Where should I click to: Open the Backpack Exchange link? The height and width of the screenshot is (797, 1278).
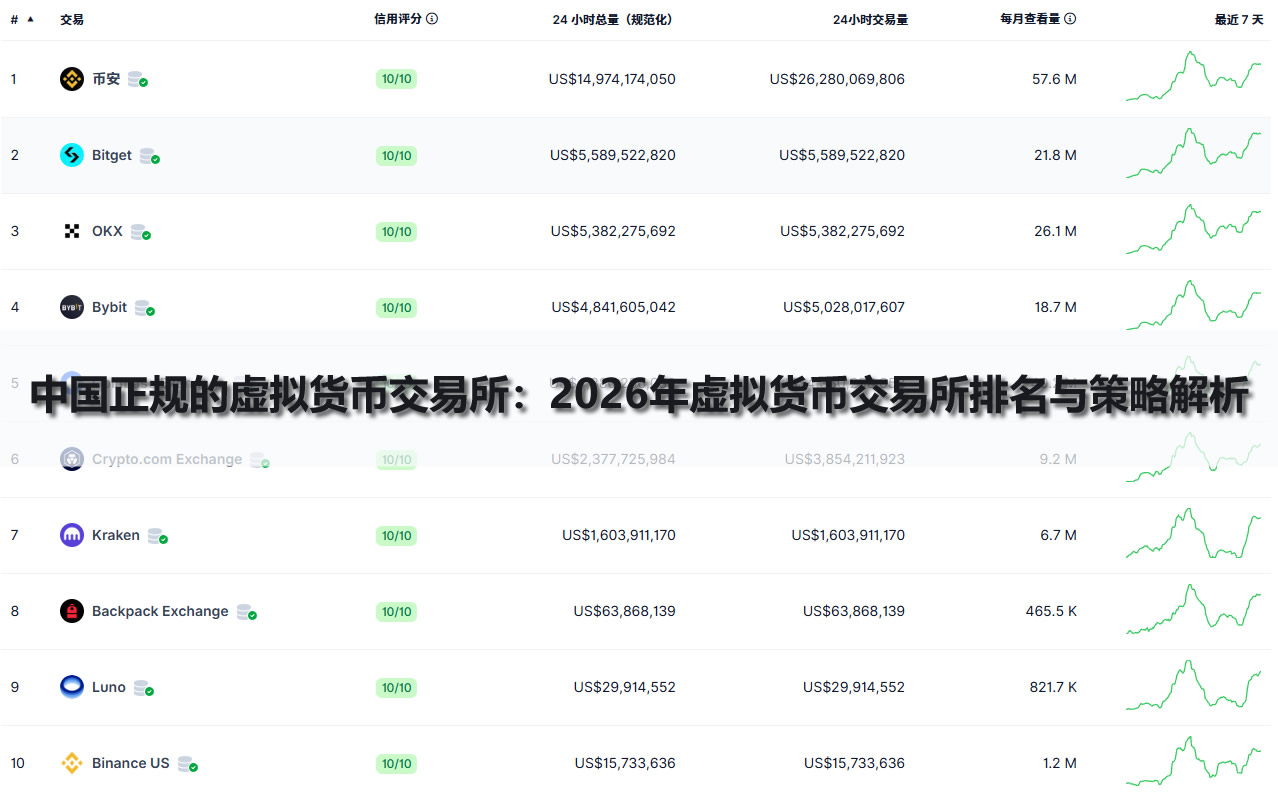(160, 611)
